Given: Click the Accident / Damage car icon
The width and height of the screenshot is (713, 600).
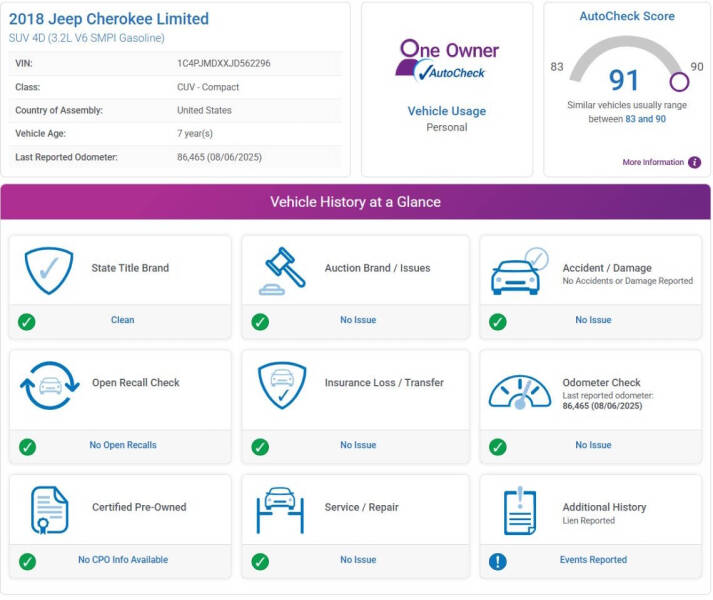Looking at the screenshot, I should (x=519, y=272).
